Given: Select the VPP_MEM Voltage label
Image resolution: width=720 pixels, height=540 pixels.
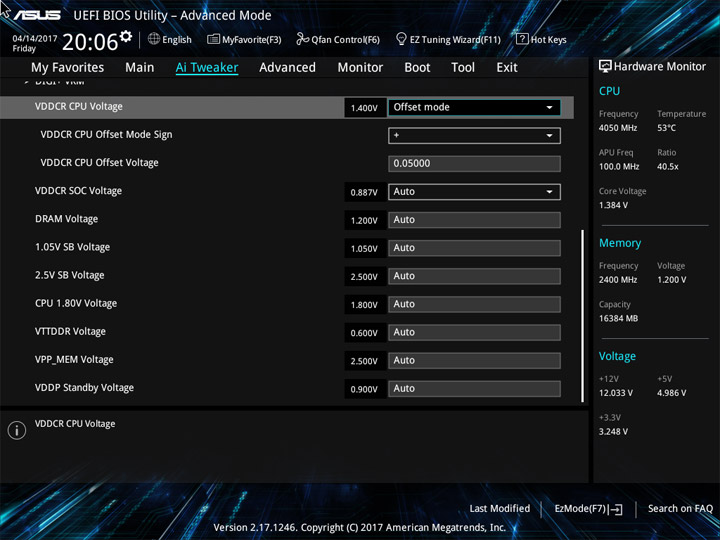Looking at the screenshot, I should coord(74,360).
